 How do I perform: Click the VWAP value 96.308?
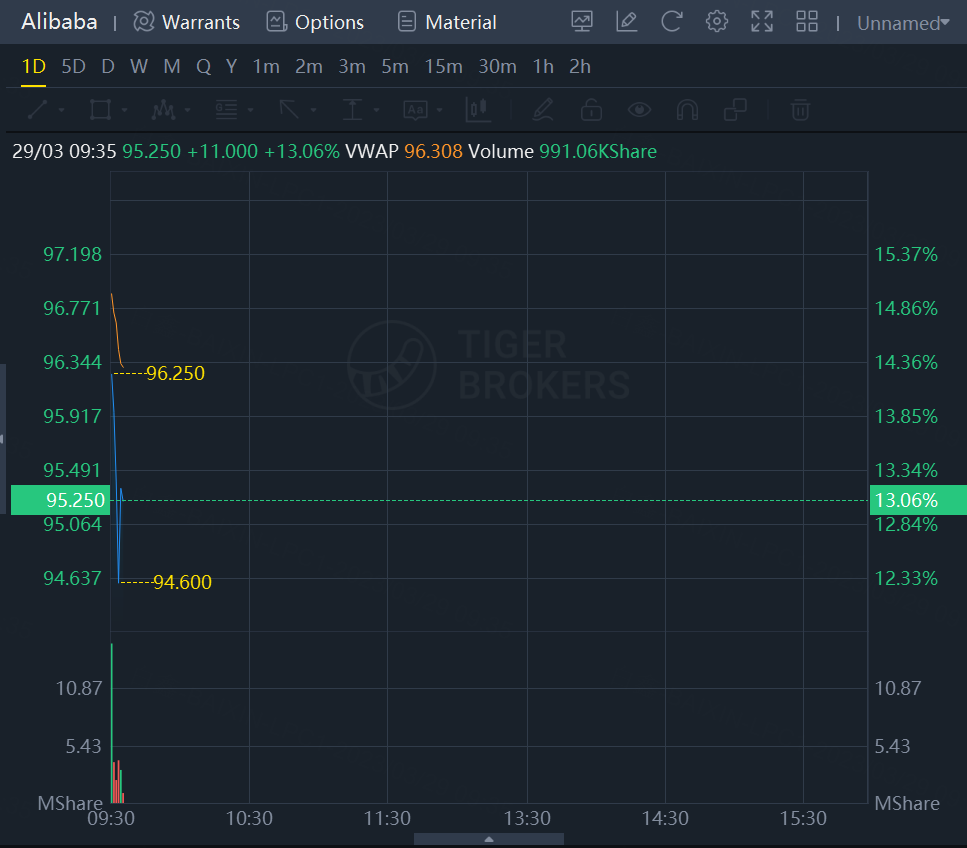[433, 151]
